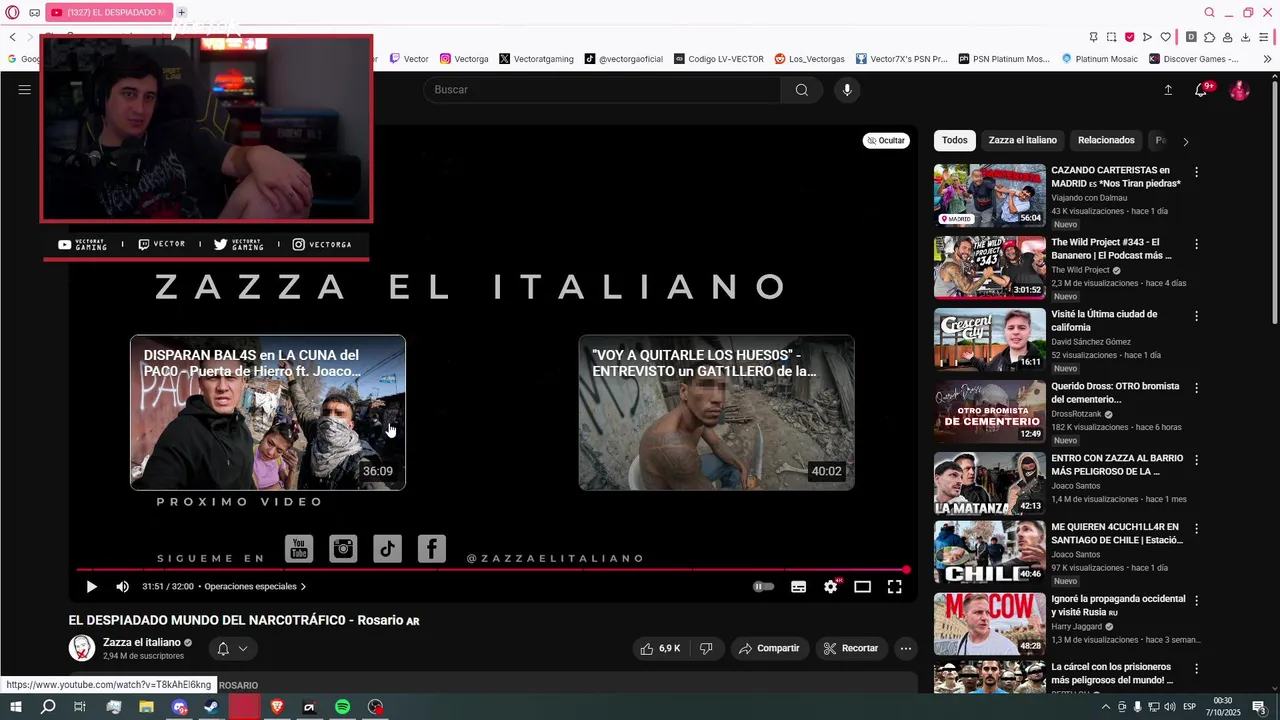Open the Windows Start menu
The width and height of the screenshot is (1280, 720).
coord(15,707)
